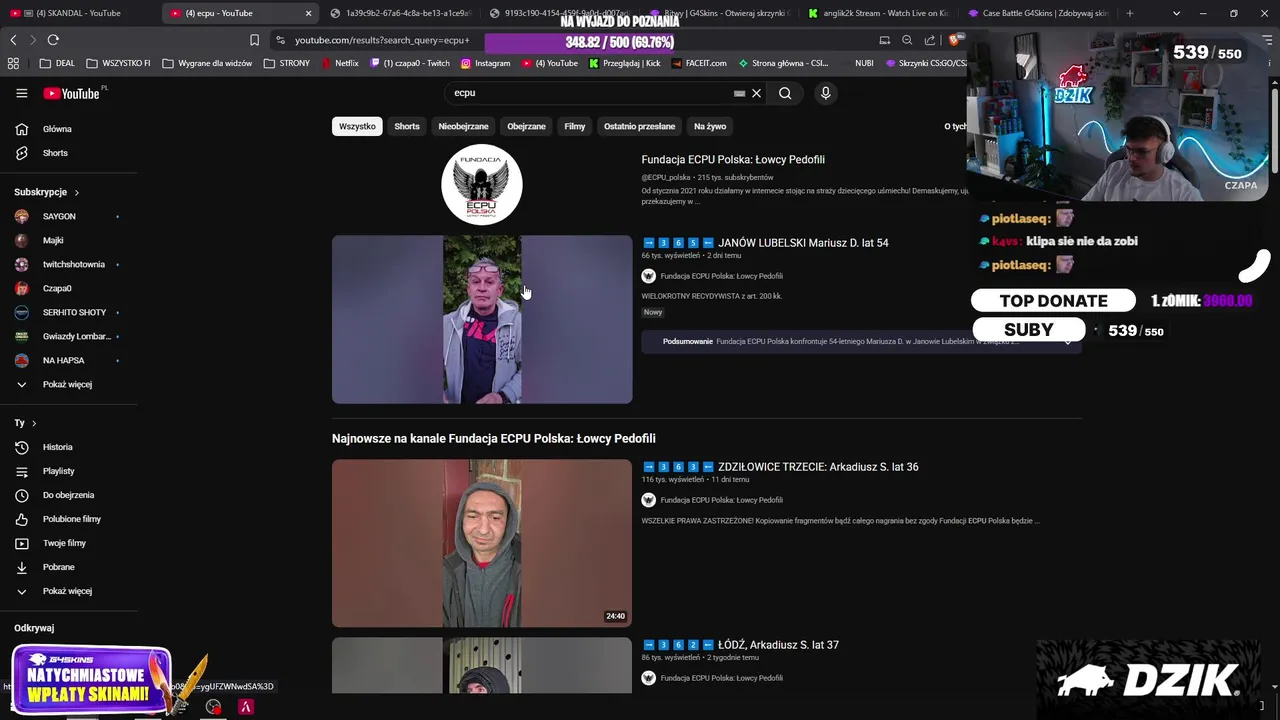Play the 24:40 Arkadiusz S. lat 36 thumbnail

pos(482,543)
